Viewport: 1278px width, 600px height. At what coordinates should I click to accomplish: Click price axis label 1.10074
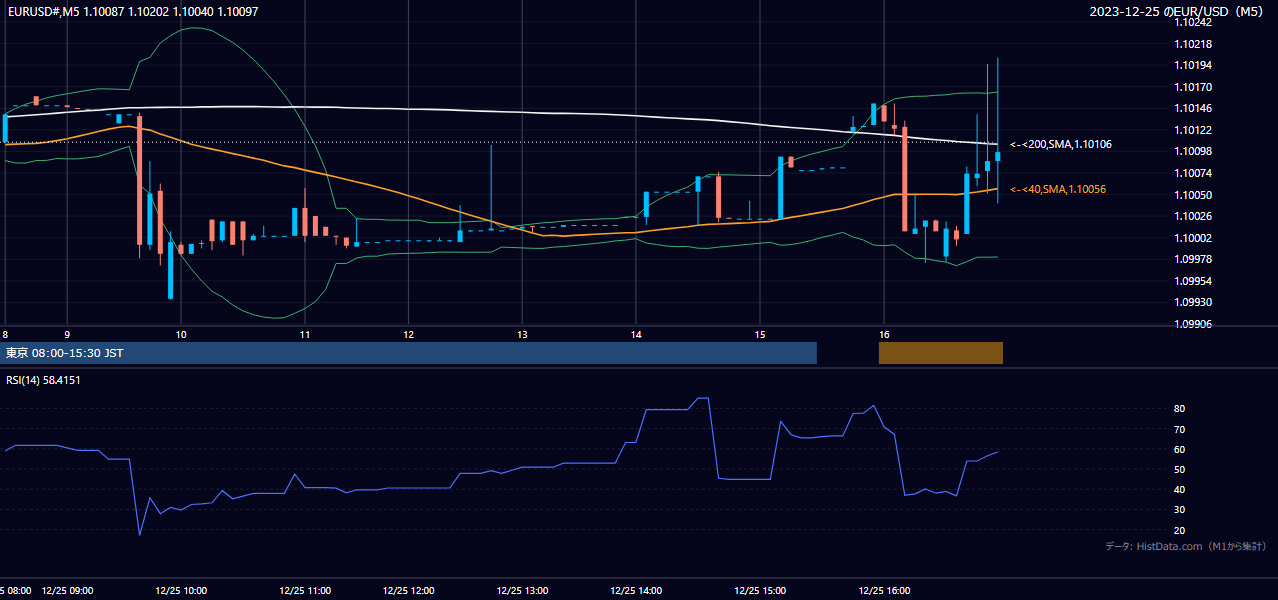point(1192,173)
